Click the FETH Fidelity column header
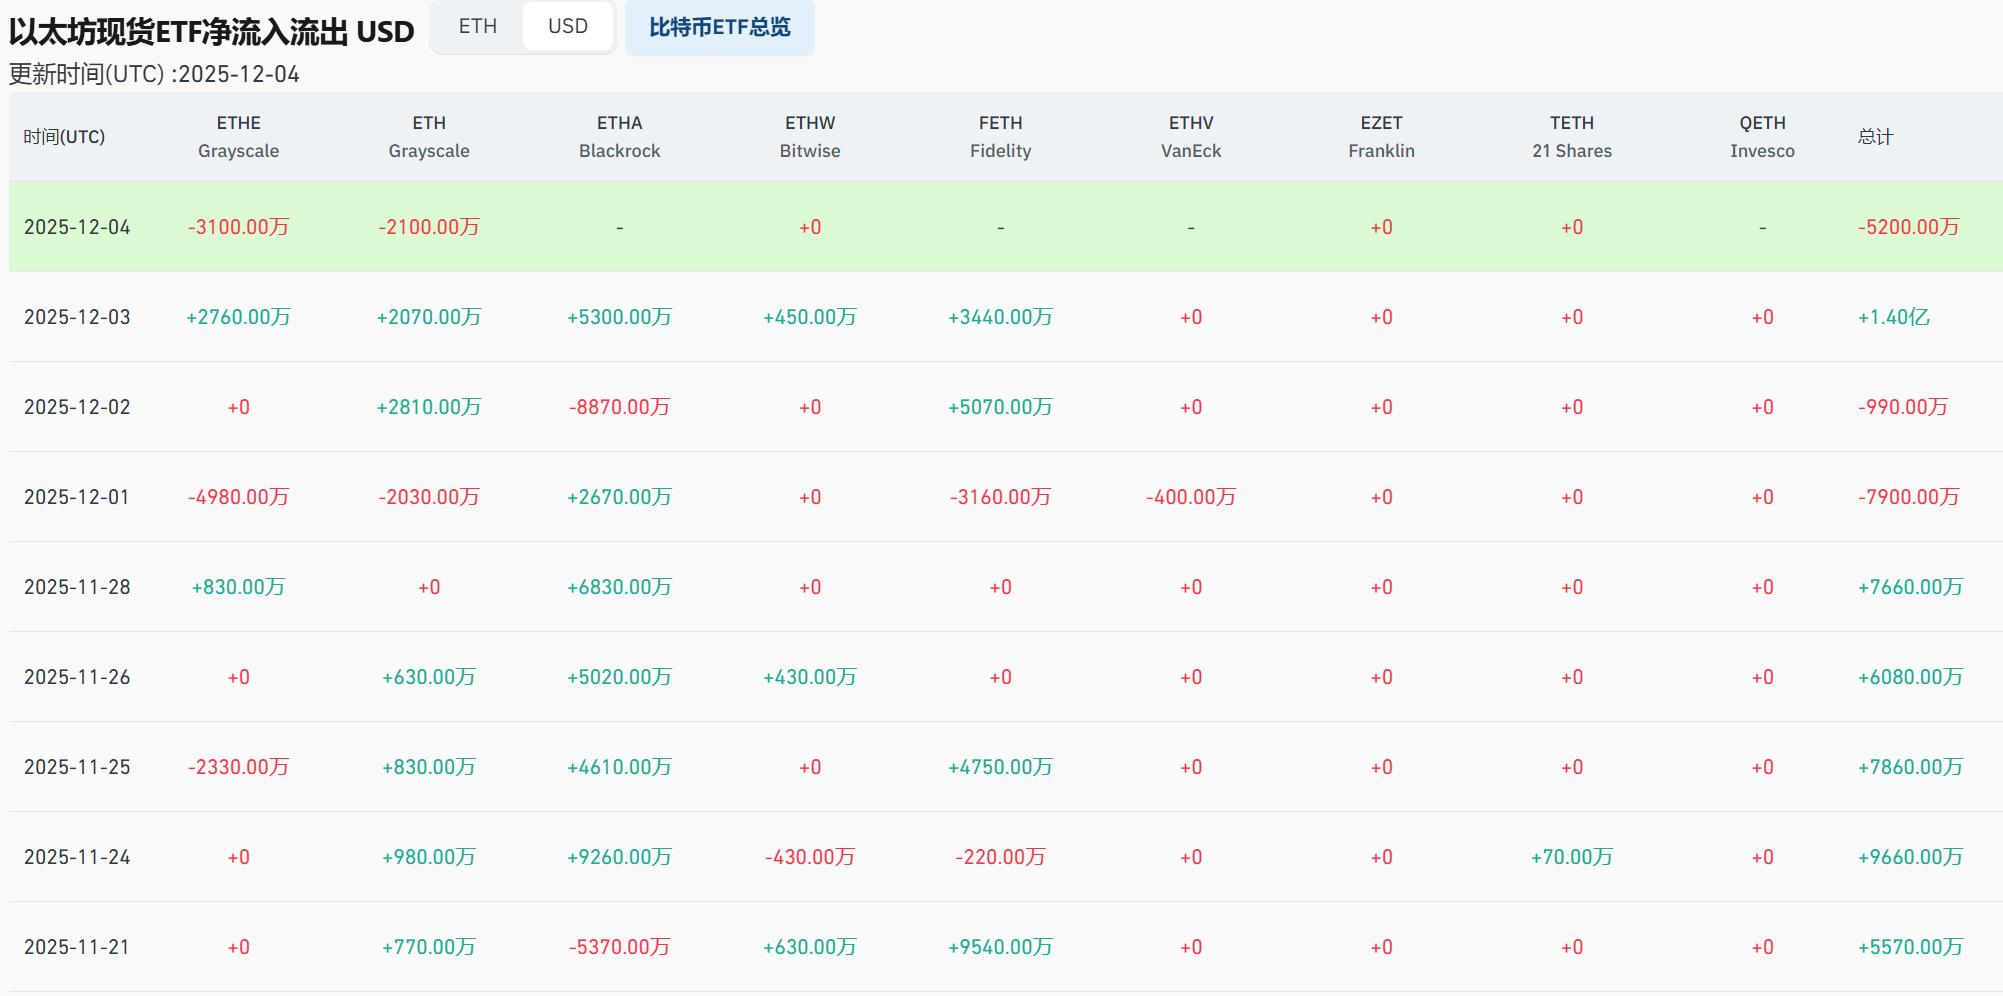Viewport: 2003px width, 996px height. (1001, 137)
